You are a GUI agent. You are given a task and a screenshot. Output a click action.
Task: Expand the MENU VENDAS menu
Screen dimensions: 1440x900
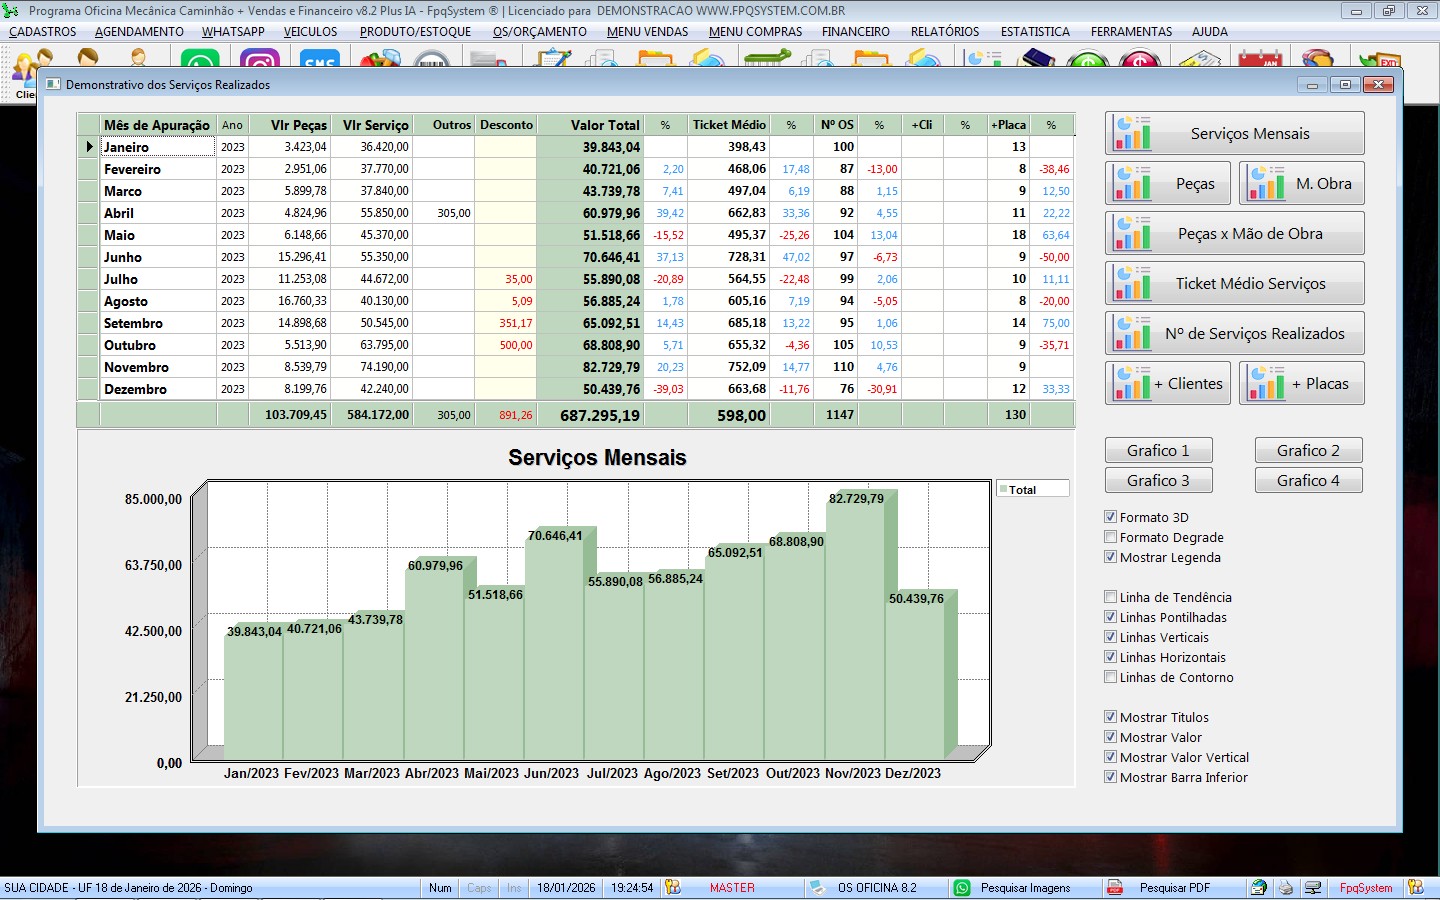(647, 32)
